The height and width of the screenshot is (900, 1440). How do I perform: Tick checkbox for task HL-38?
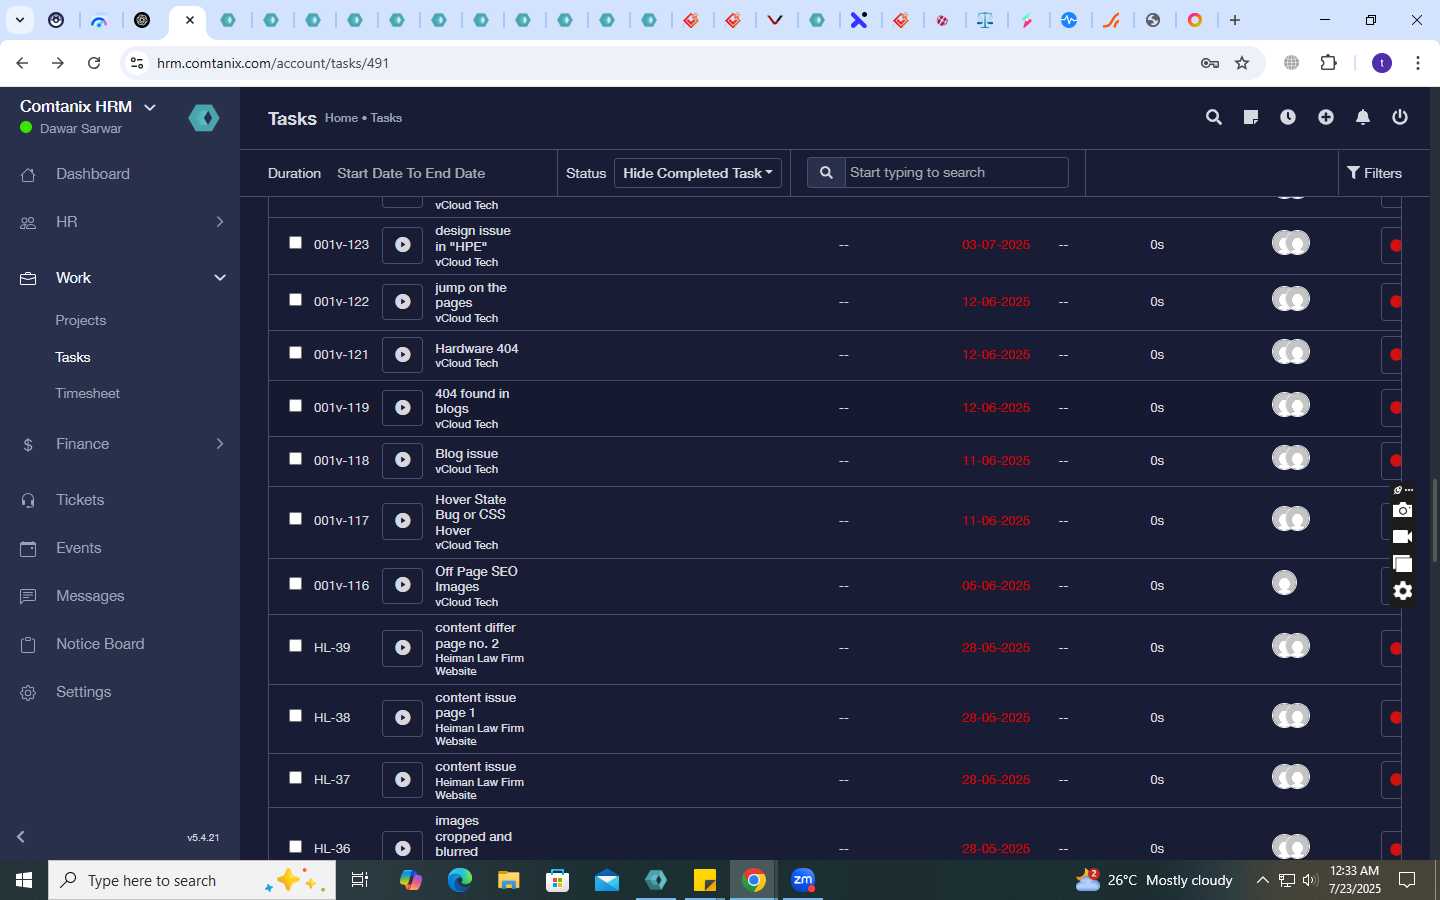pos(295,716)
